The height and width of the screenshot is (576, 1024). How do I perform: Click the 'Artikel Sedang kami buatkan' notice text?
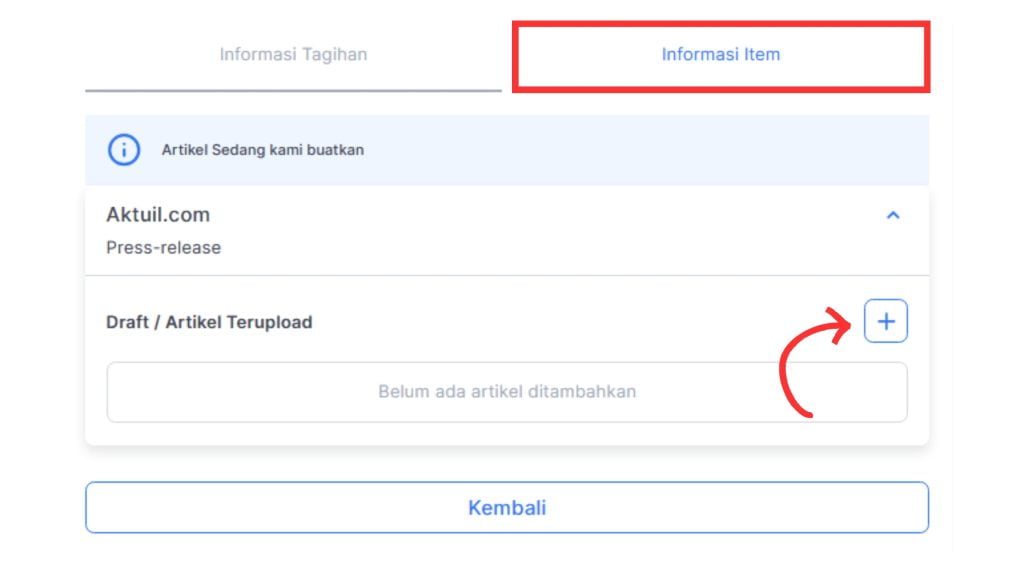263,150
